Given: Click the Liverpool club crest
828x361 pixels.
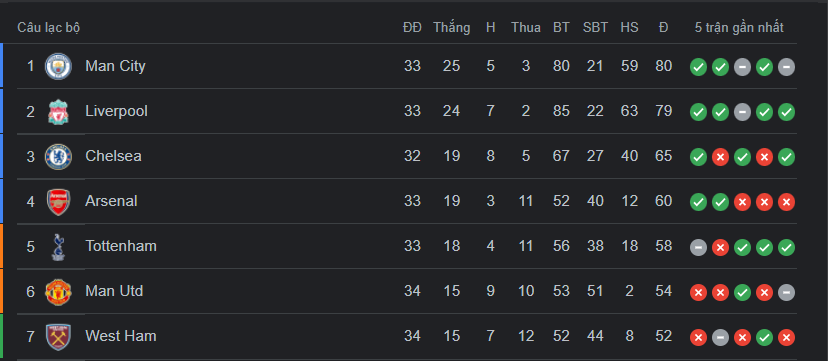Looking at the screenshot, I should tap(58, 112).
